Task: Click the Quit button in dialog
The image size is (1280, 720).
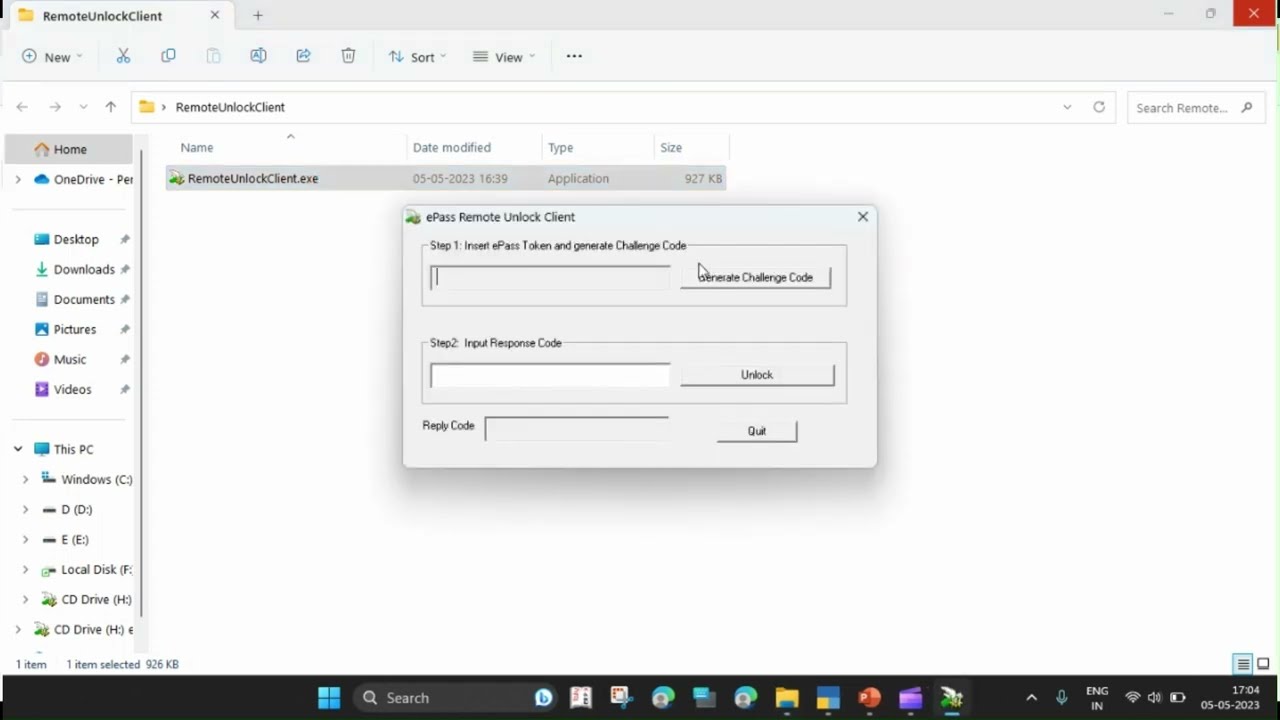Action: click(757, 431)
